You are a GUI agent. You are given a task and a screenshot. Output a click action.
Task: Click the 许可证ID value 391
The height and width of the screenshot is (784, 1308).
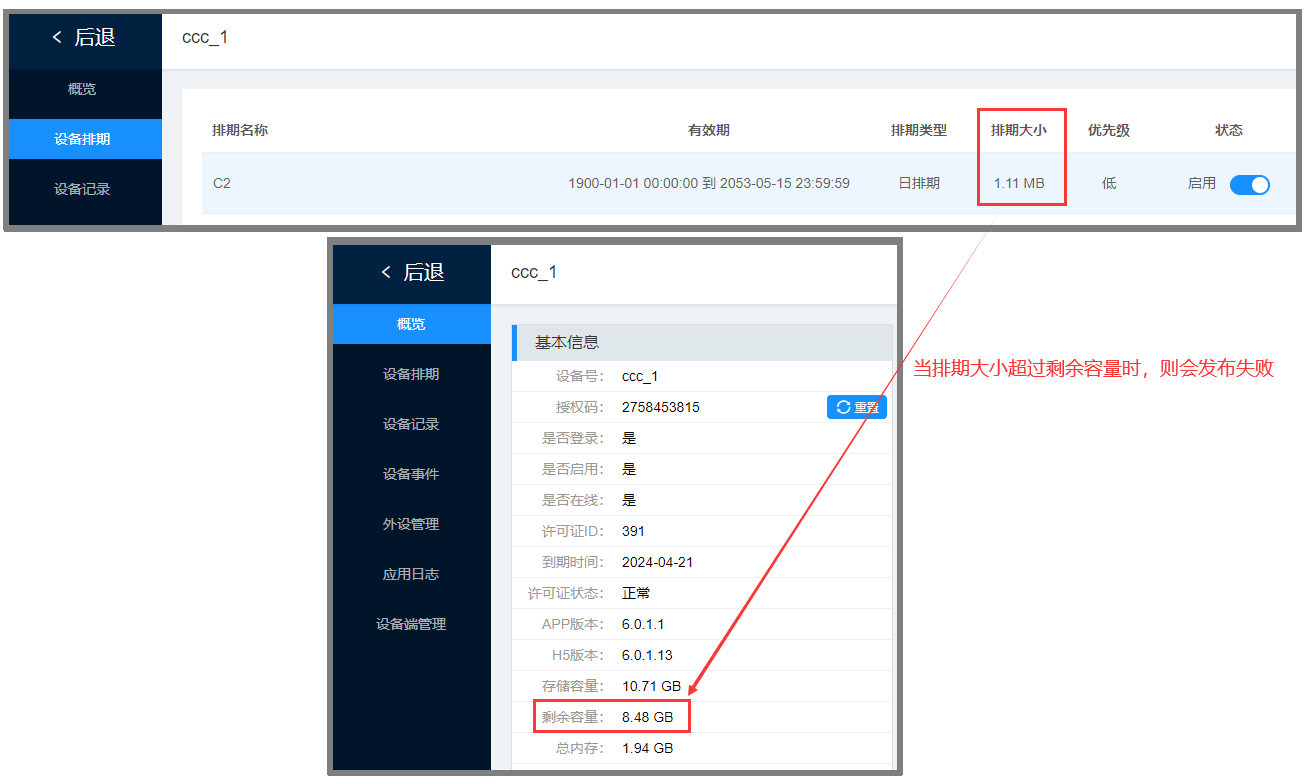[633, 531]
